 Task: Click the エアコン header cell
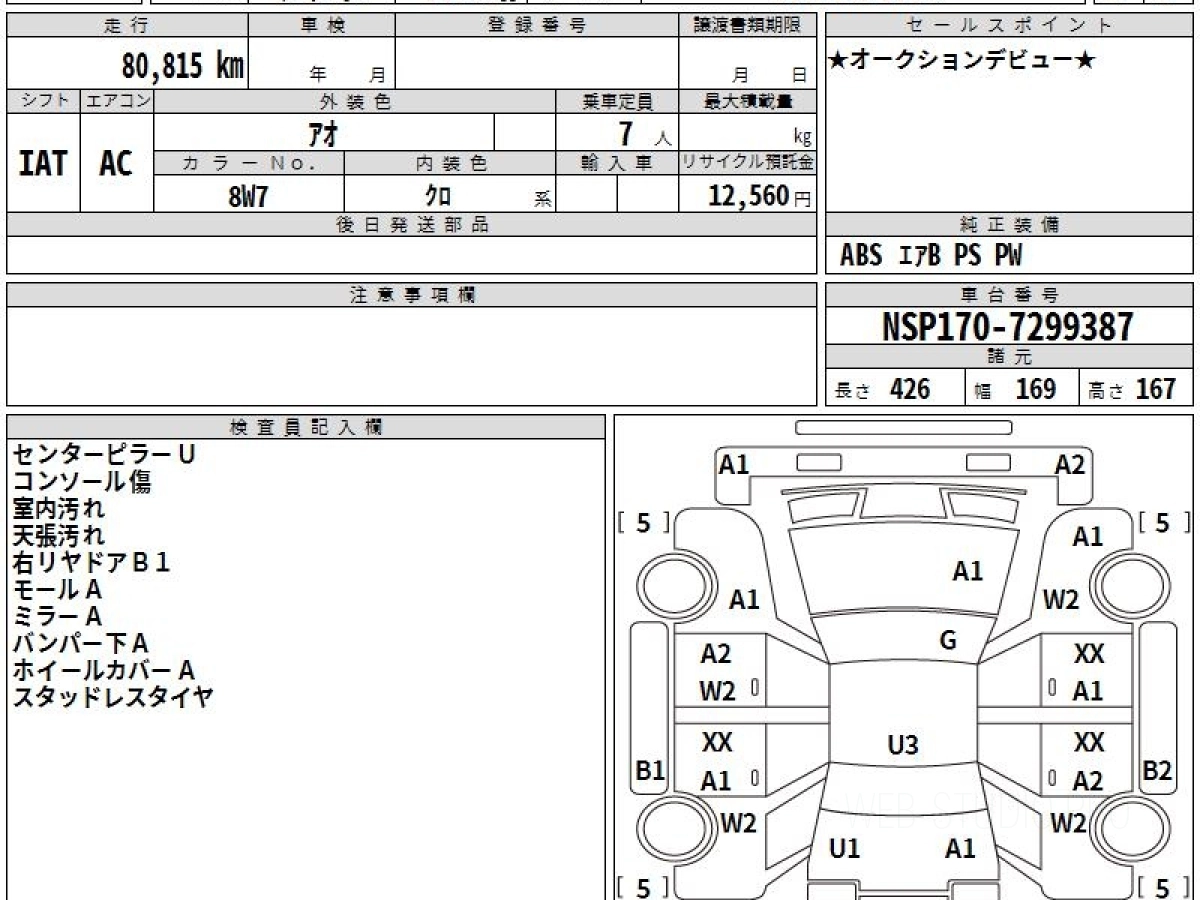click(117, 101)
